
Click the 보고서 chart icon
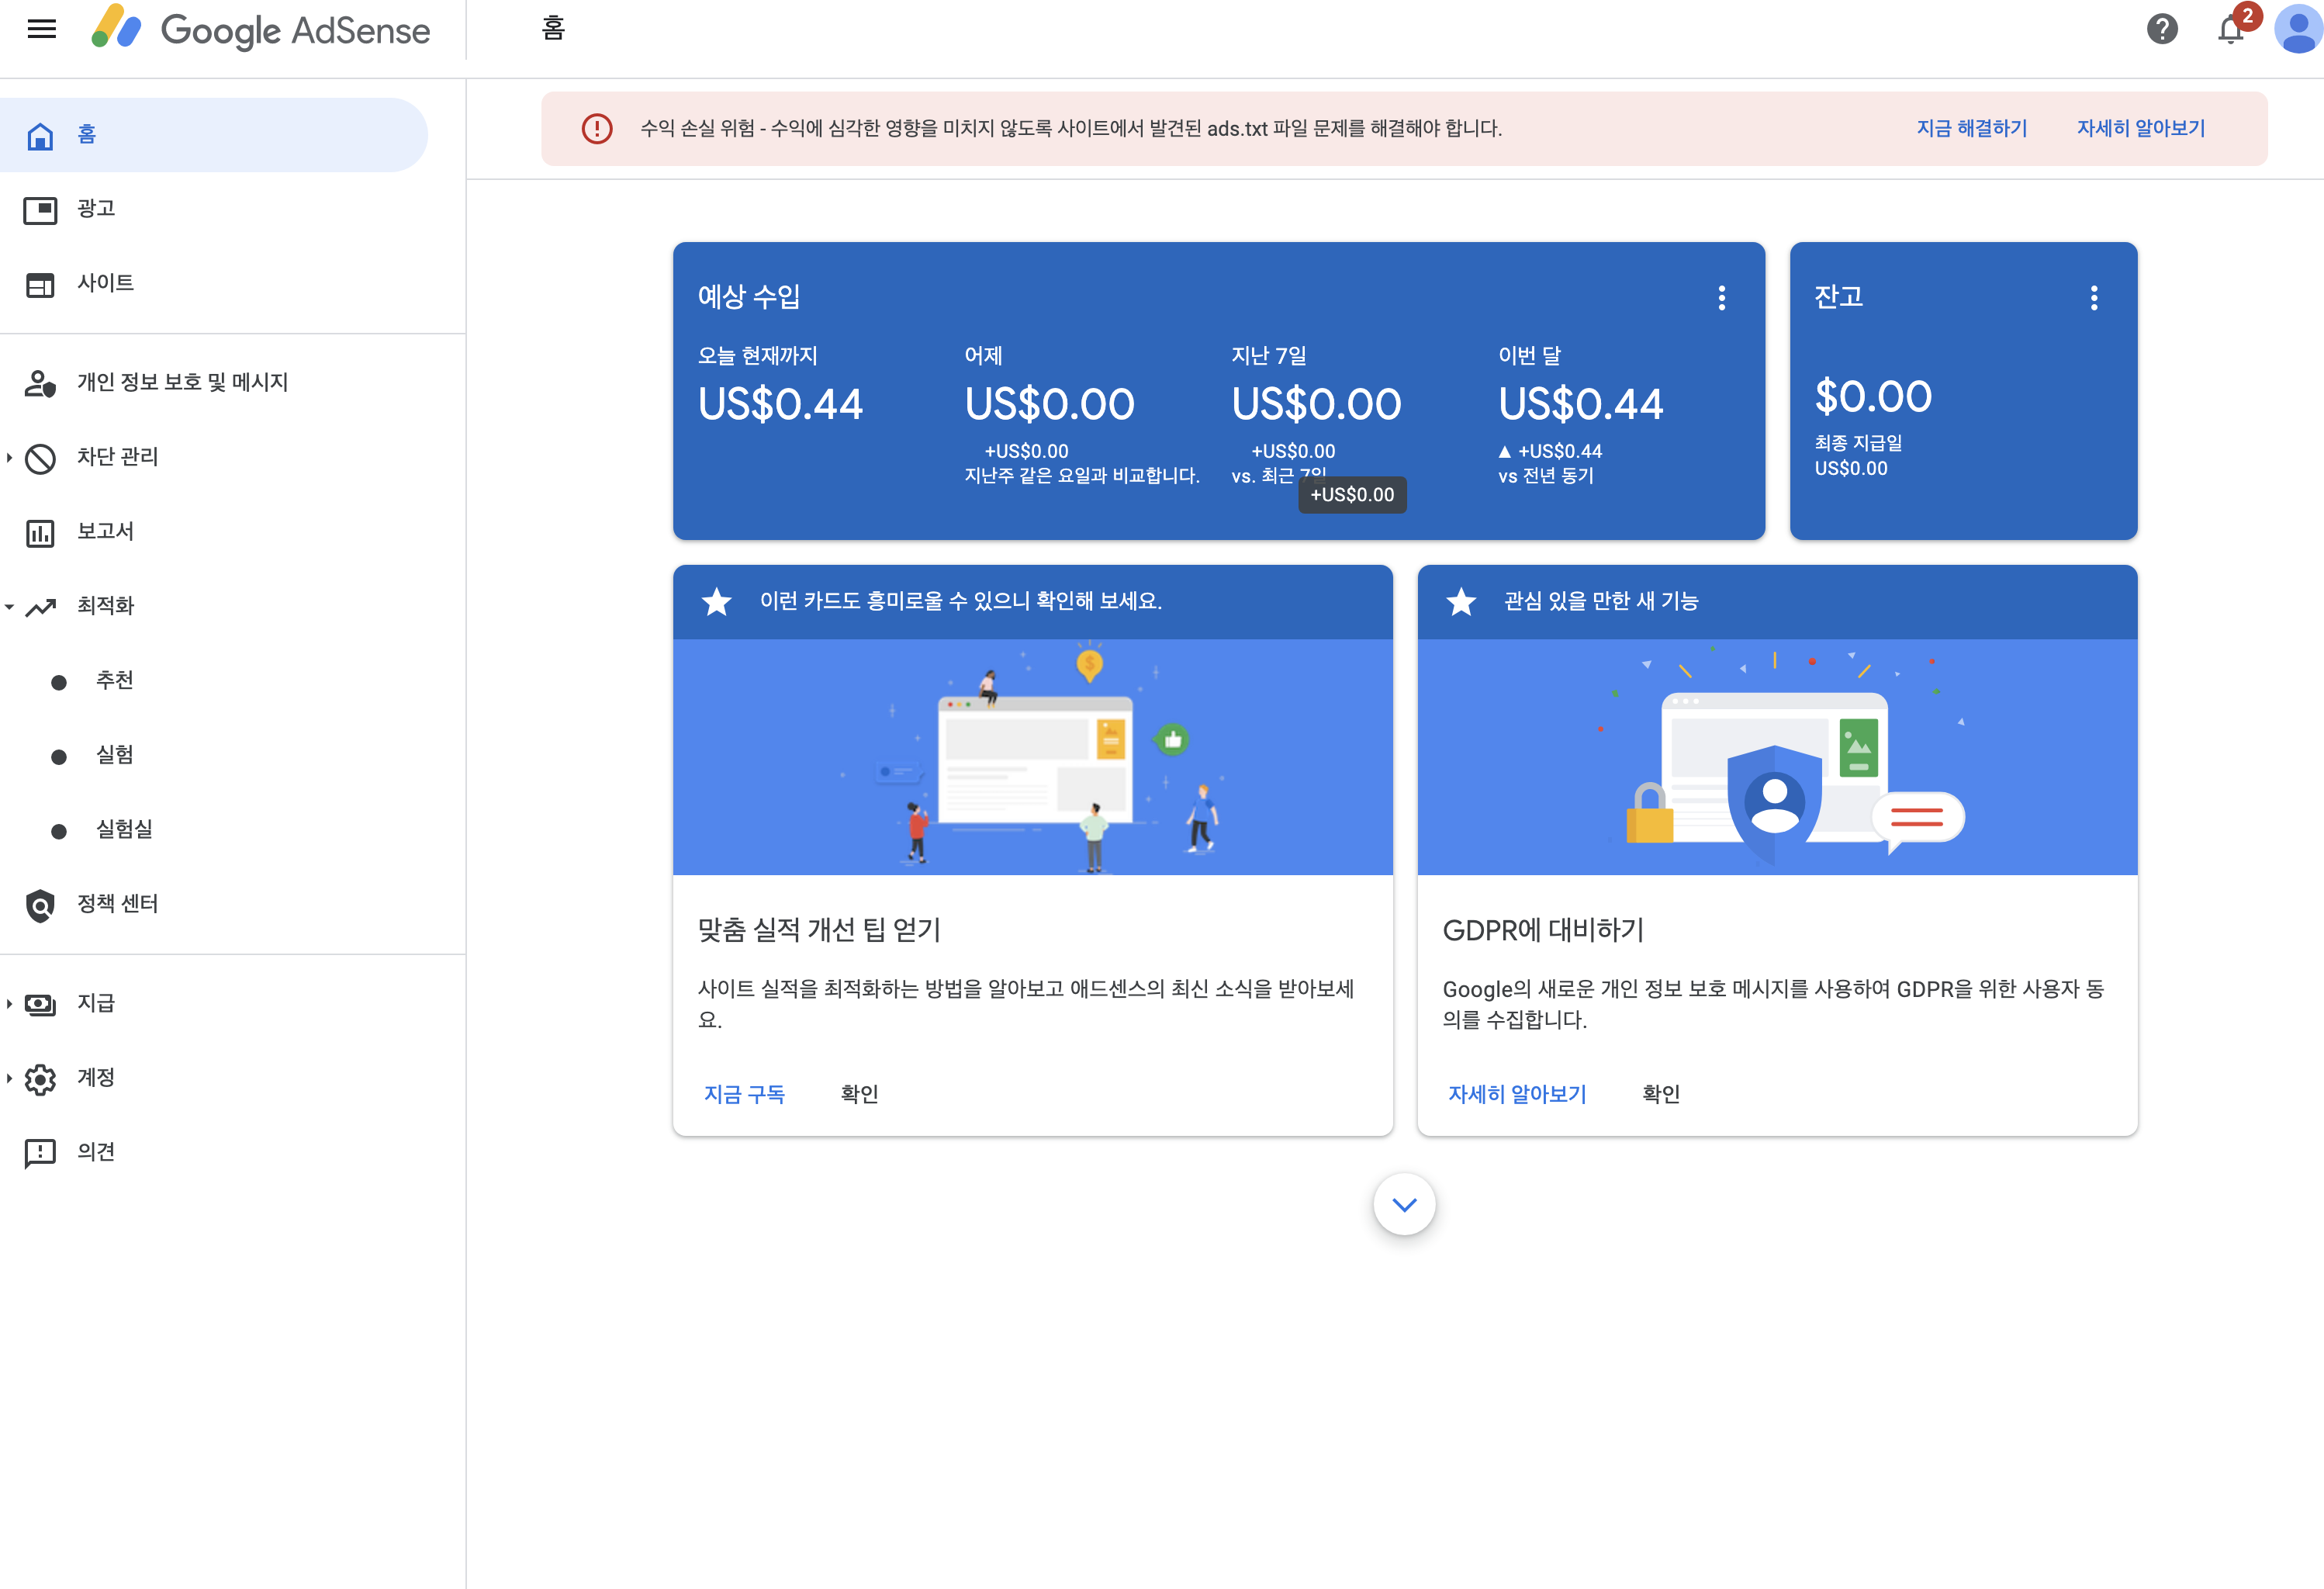pos(40,533)
